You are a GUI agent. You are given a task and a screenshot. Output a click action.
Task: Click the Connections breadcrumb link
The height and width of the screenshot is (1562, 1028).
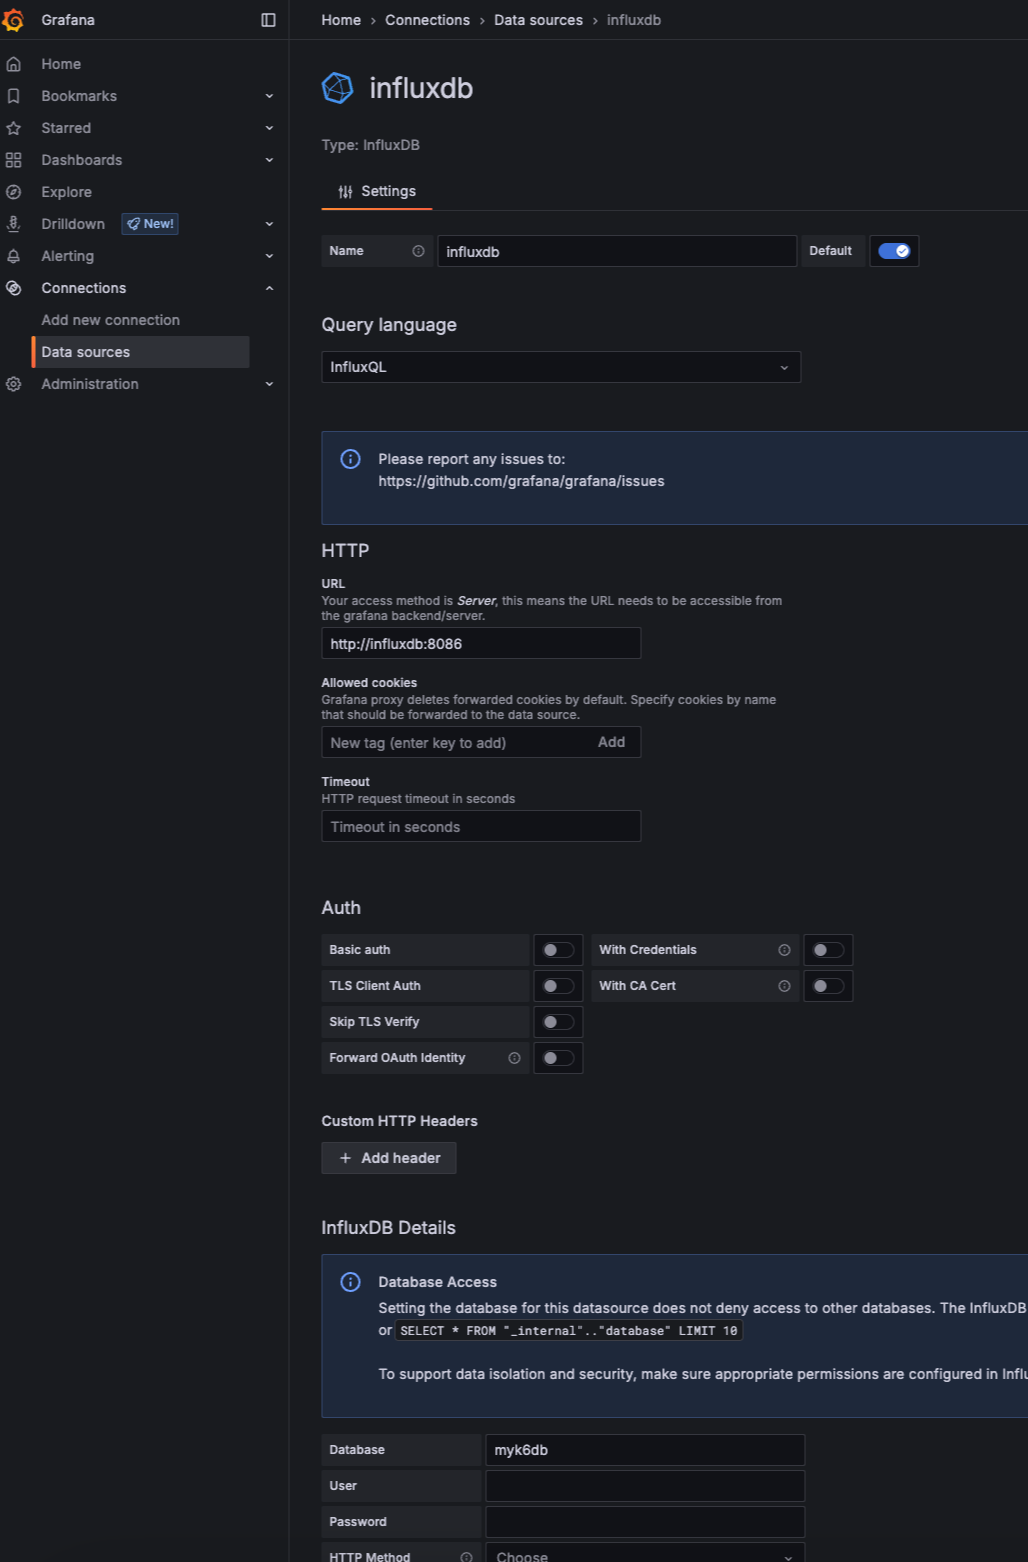click(427, 20)
